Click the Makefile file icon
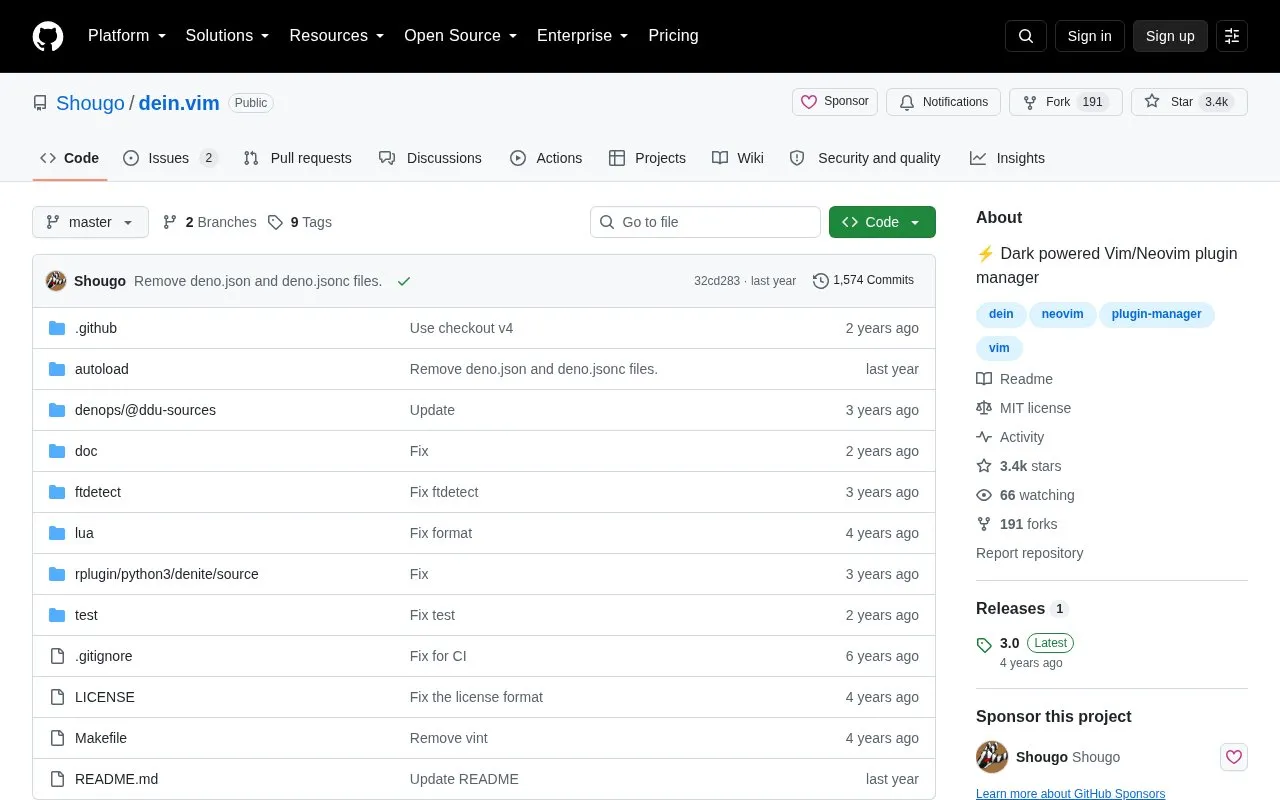The width and height of the screenshot is (1280, 800). (57, 738)
